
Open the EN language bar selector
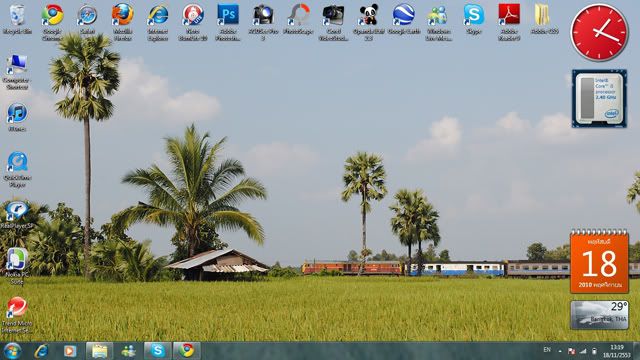point(547,350)
